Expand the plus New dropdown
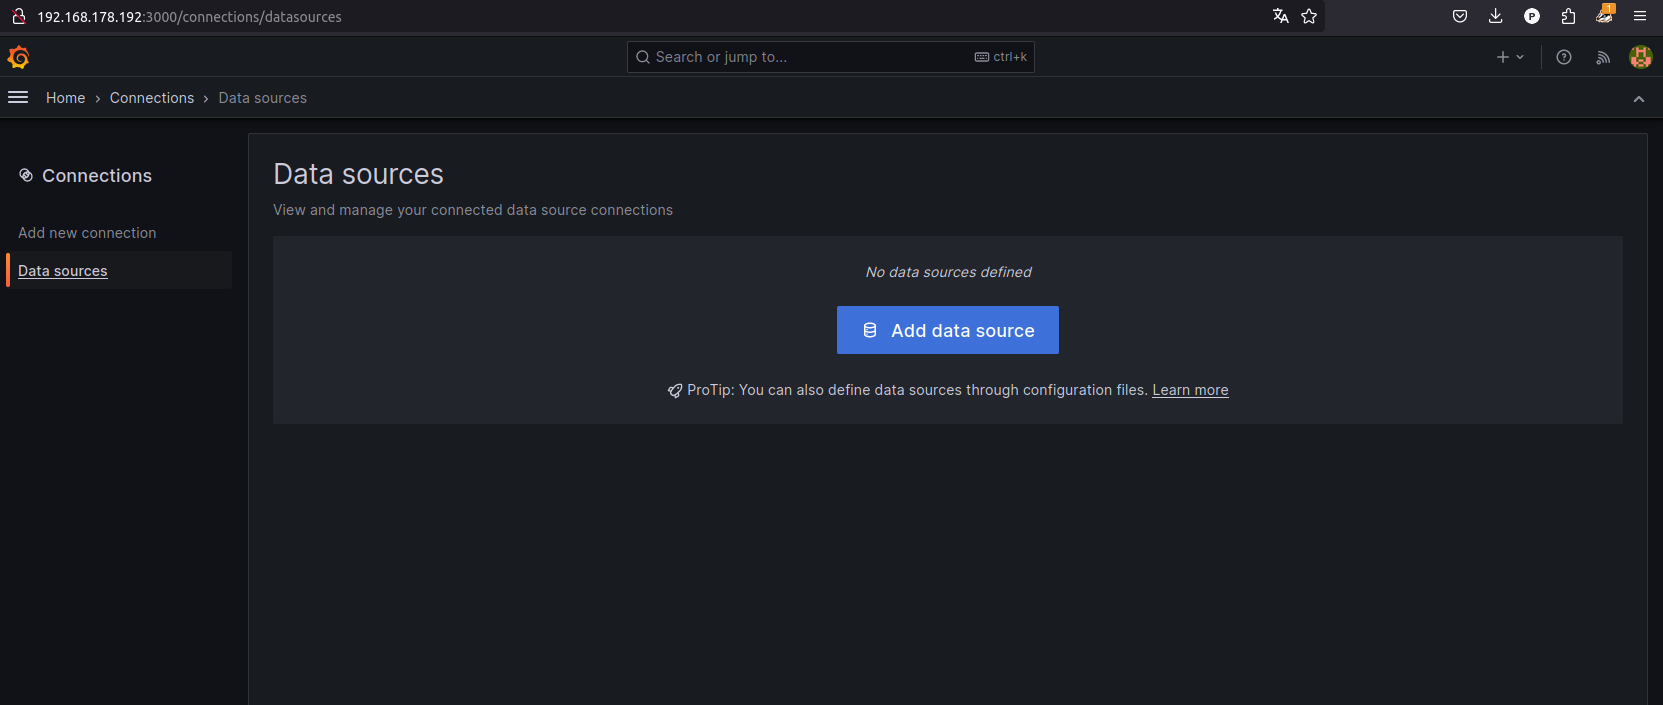The width and height of the screenshot is (1663, 705). pyautogui.click(x=1510, y=57)
